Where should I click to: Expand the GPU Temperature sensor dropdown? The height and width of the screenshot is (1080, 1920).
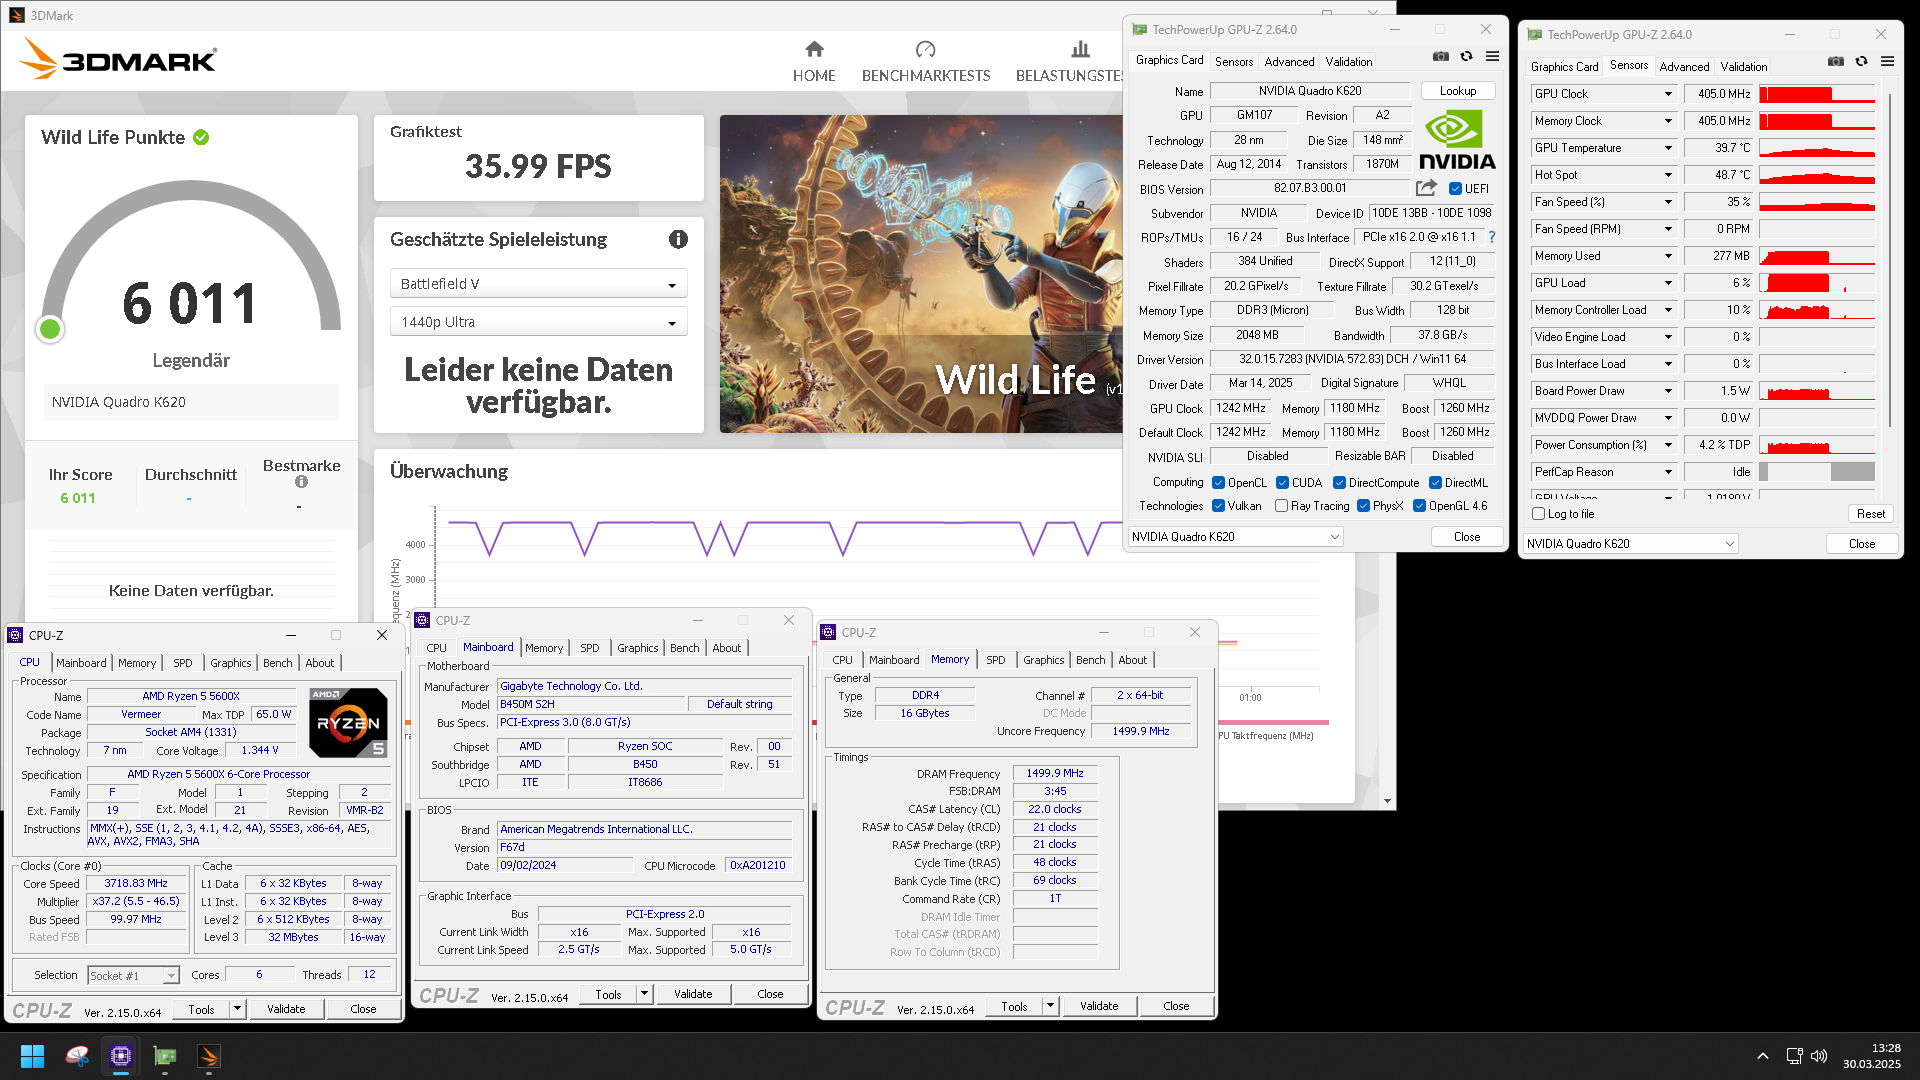(x=1668, y=148)
